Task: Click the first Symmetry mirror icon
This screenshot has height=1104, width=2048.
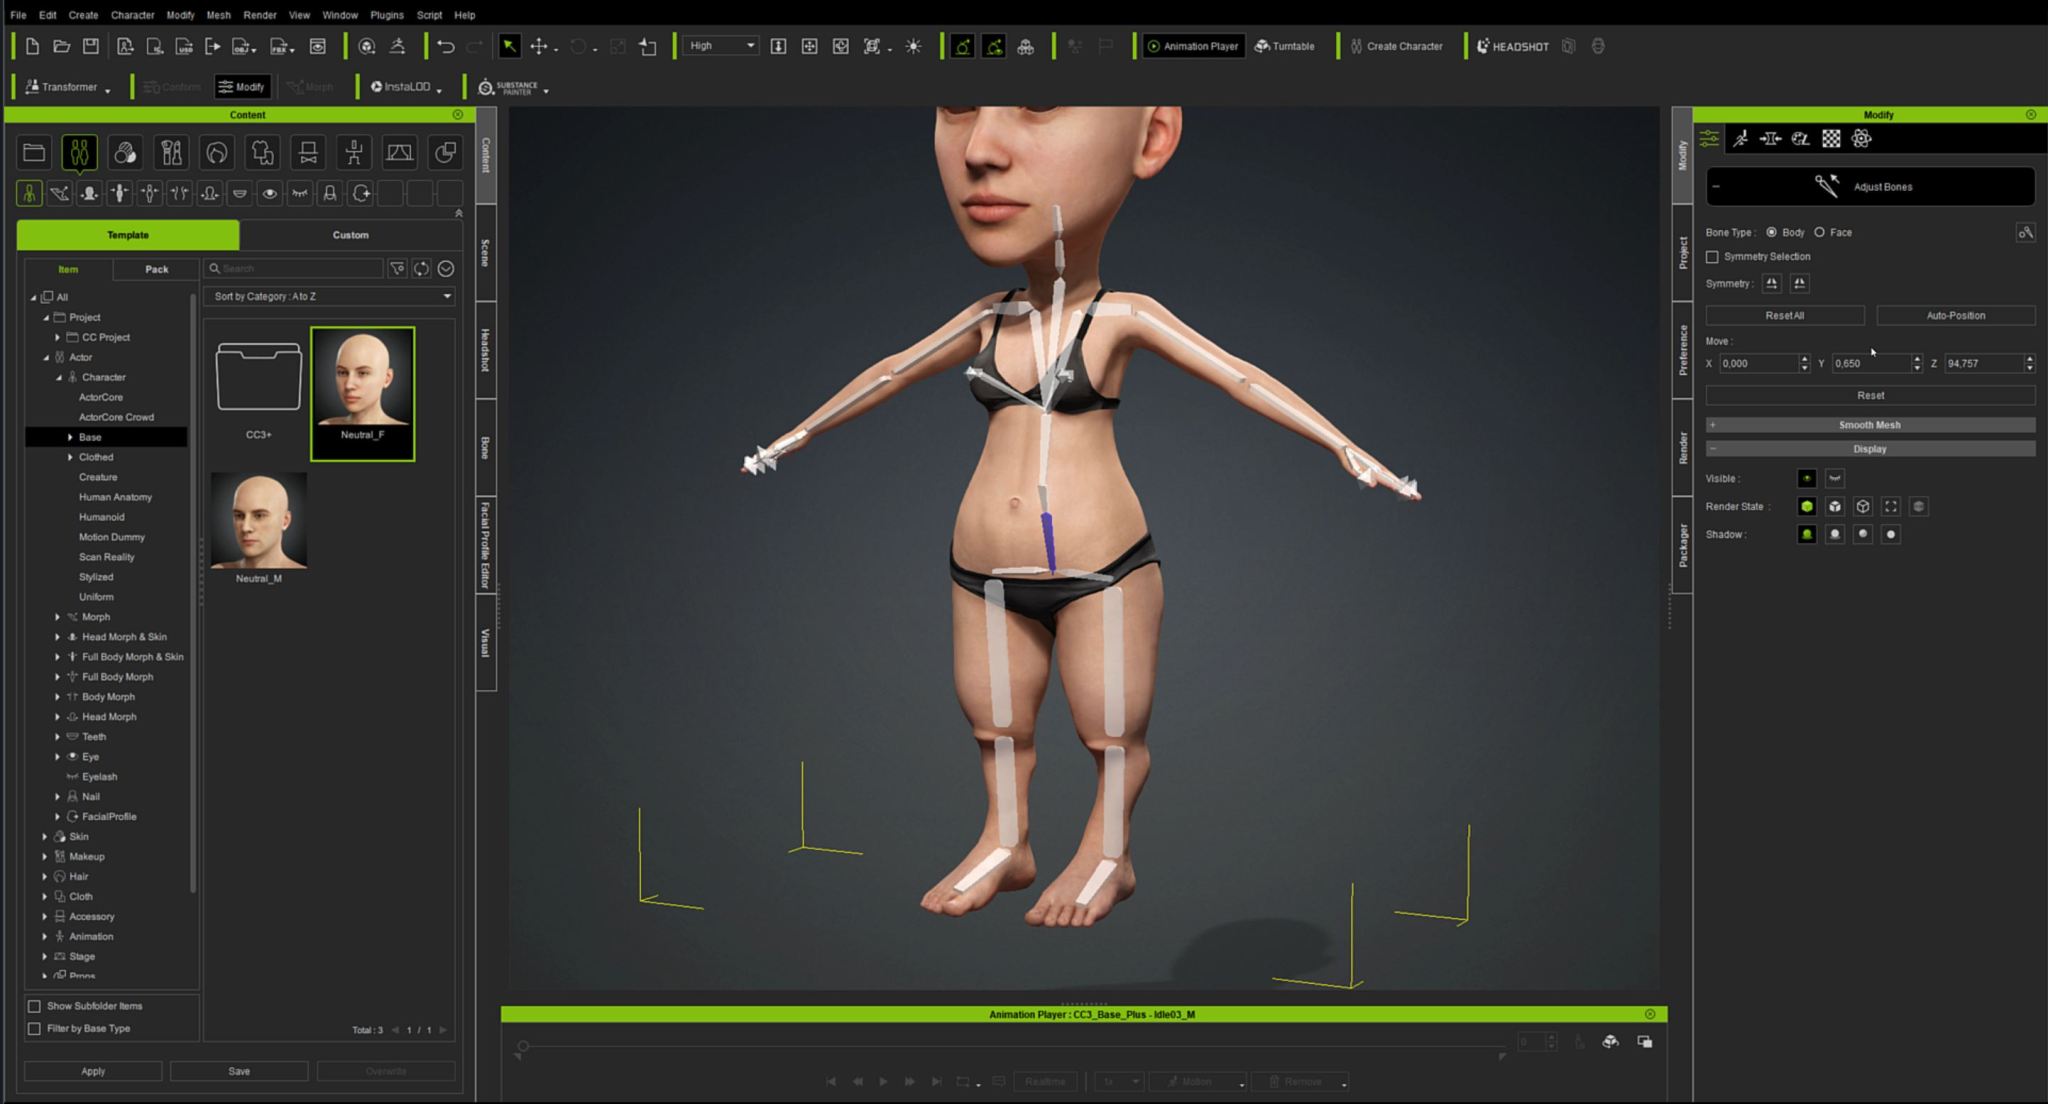Action: (x=1771, y=284)
